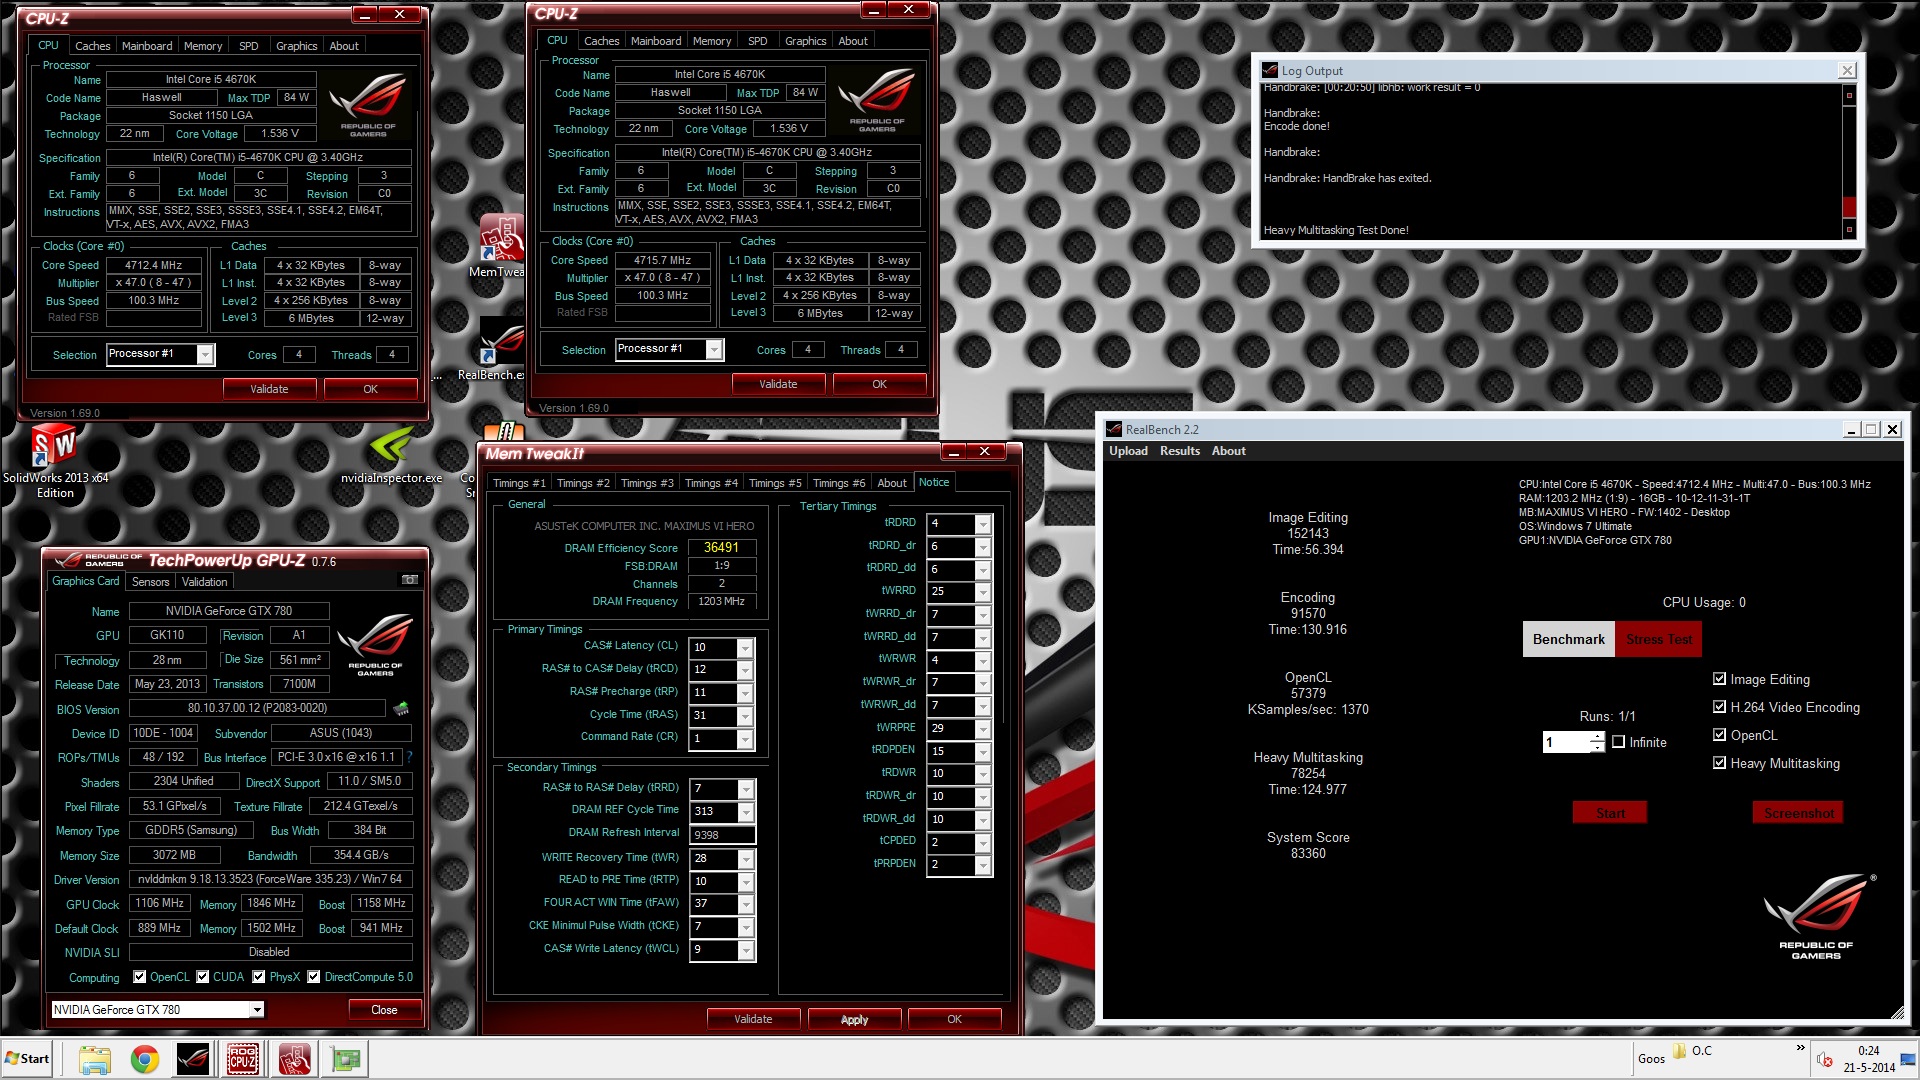Image resolution: width=1920 pixels, height=1080 pixels.
Task: Open the Upload menu in RealBench
Action: 1128,451
